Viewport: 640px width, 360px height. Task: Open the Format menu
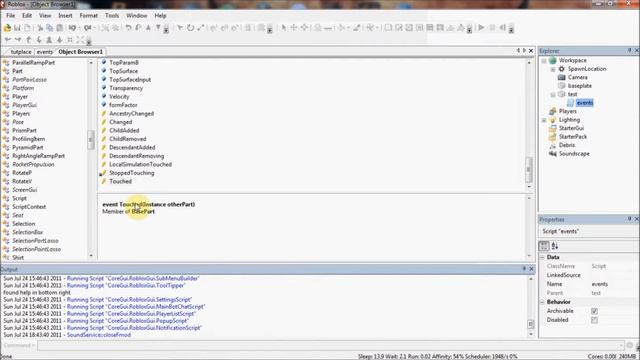coord(89,16)
